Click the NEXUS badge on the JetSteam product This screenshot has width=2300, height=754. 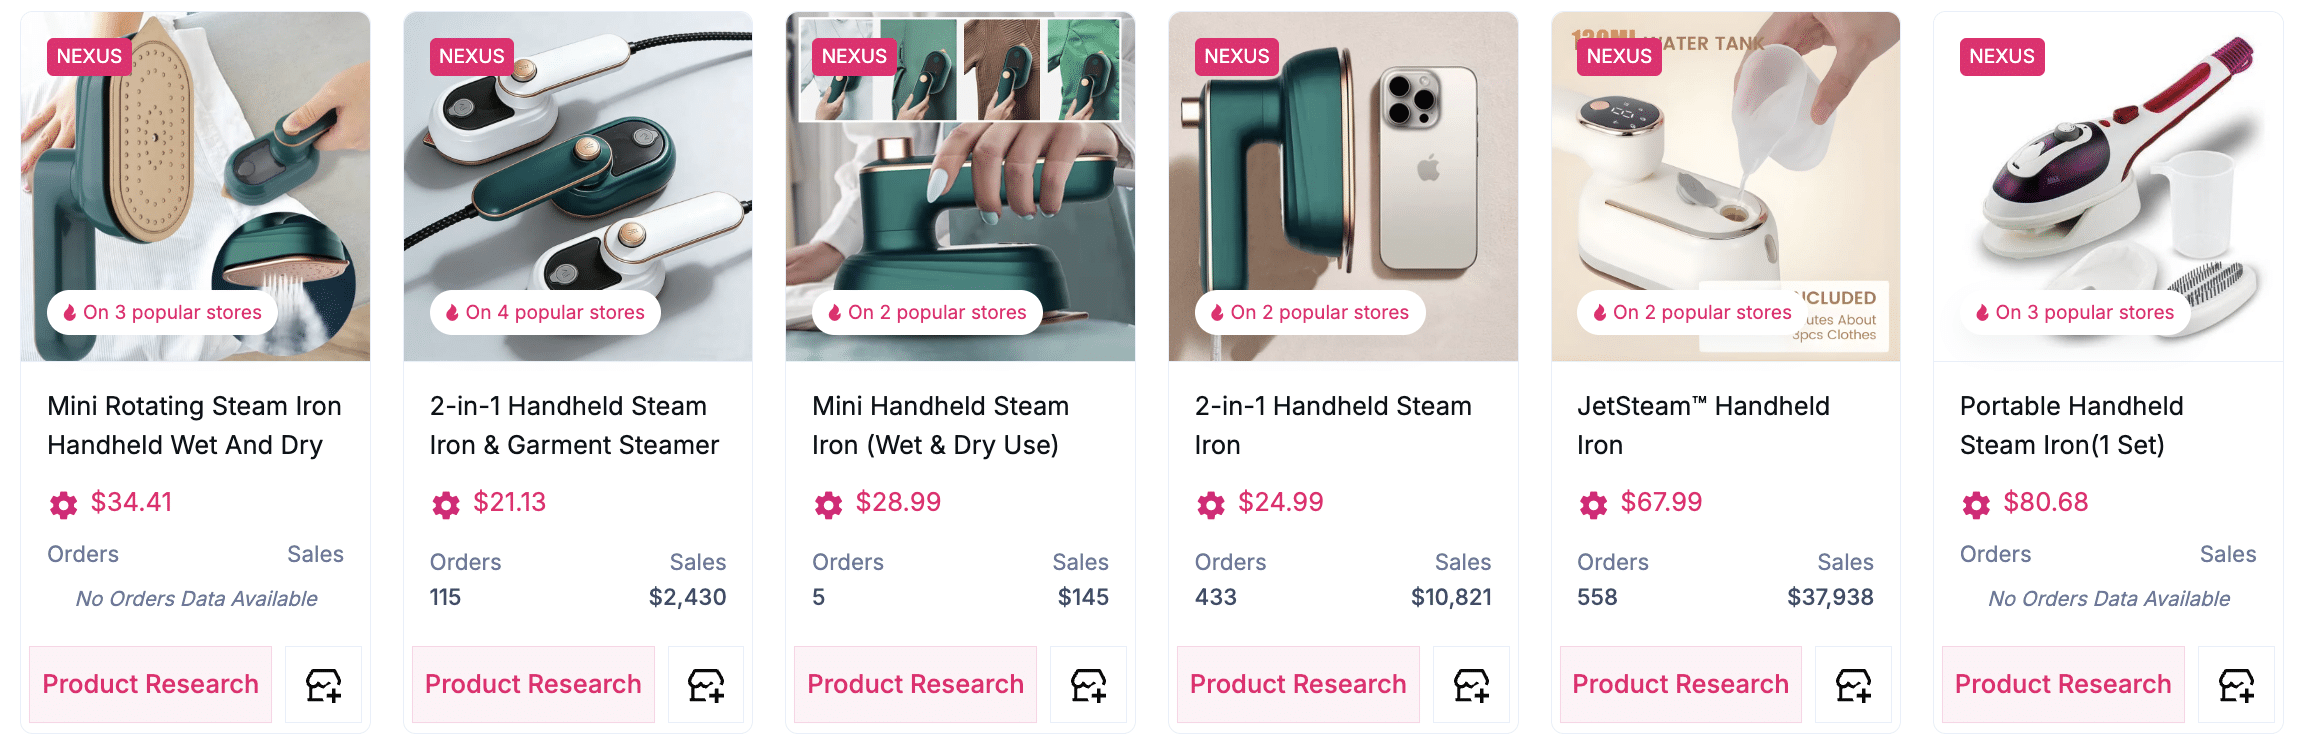[x=1618, y=57]
